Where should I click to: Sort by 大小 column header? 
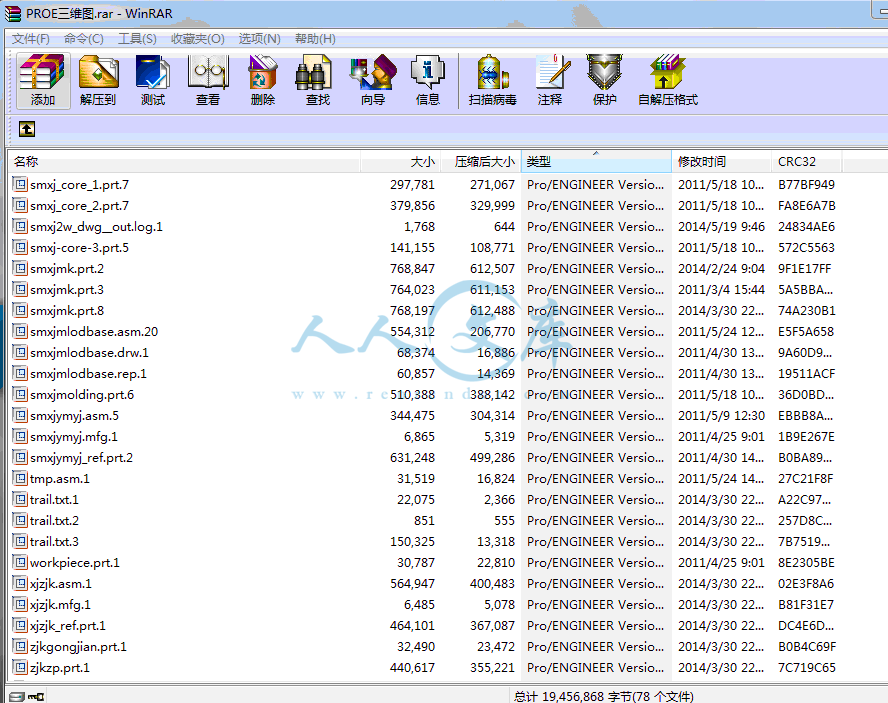tap(400, 161)
